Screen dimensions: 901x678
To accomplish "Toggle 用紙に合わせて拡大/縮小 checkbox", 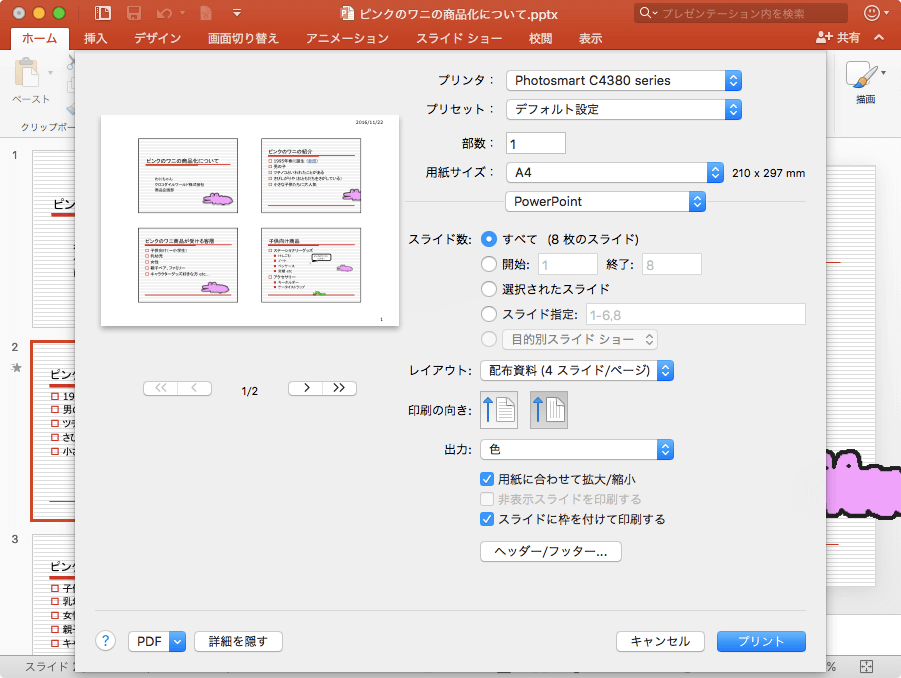I will point(487,479).
